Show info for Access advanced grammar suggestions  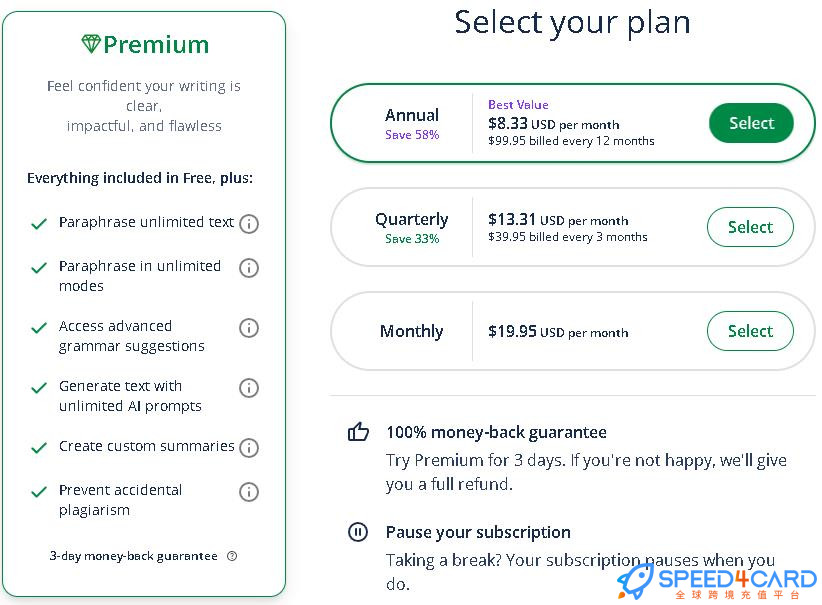(x=249, y=328)
